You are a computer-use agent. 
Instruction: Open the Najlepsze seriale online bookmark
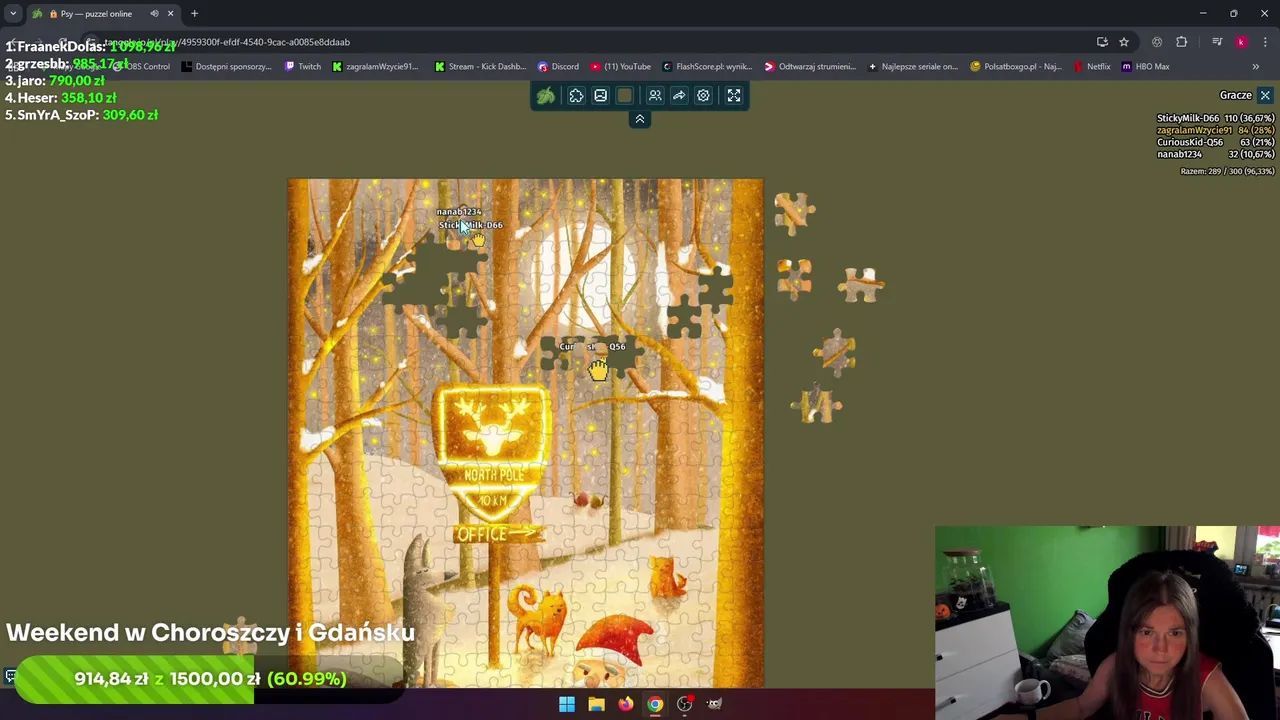[913, 66]
